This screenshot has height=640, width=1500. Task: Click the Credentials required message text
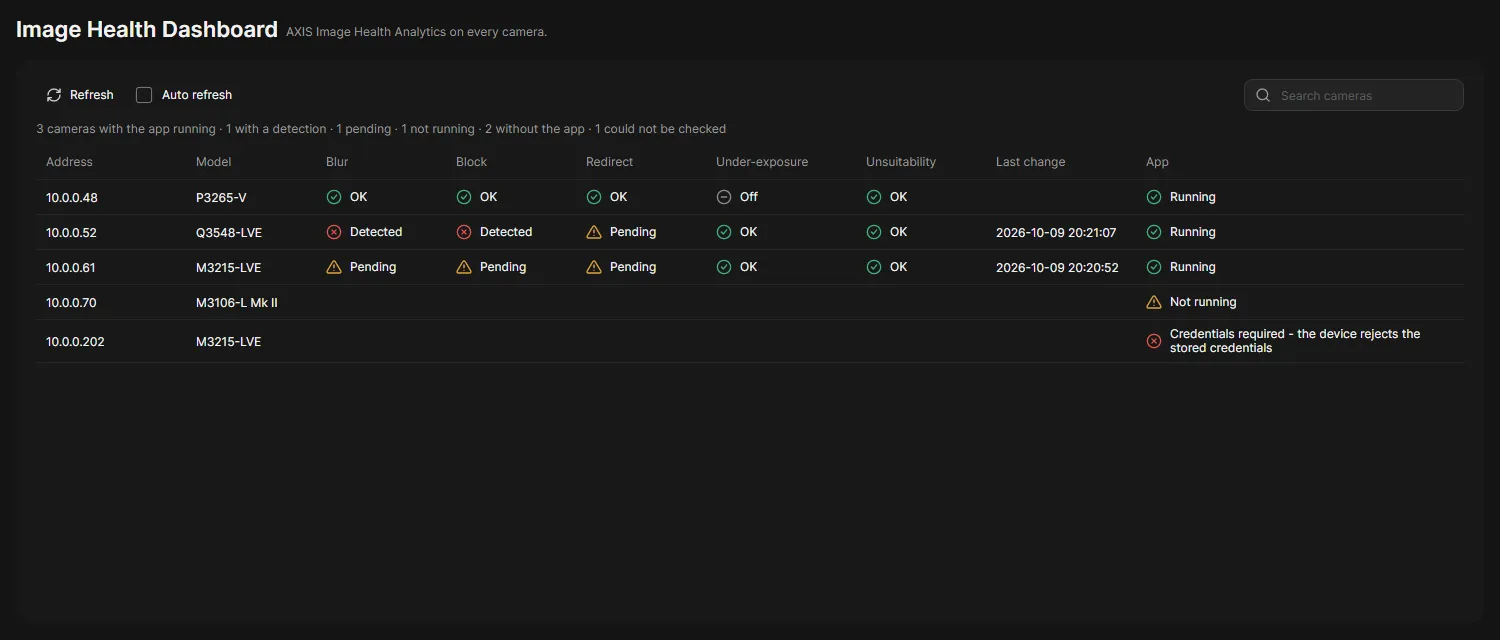tap(1295, 341)
